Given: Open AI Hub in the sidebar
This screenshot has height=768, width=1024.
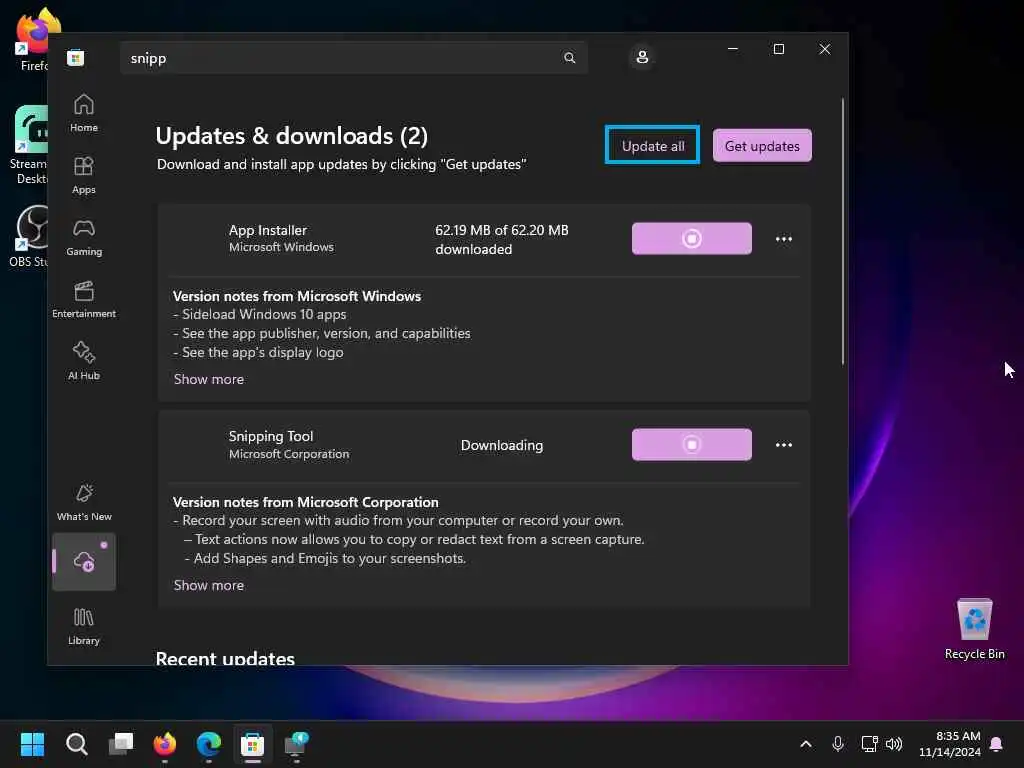Looking at the screenshot, I should tap(84, 361).
